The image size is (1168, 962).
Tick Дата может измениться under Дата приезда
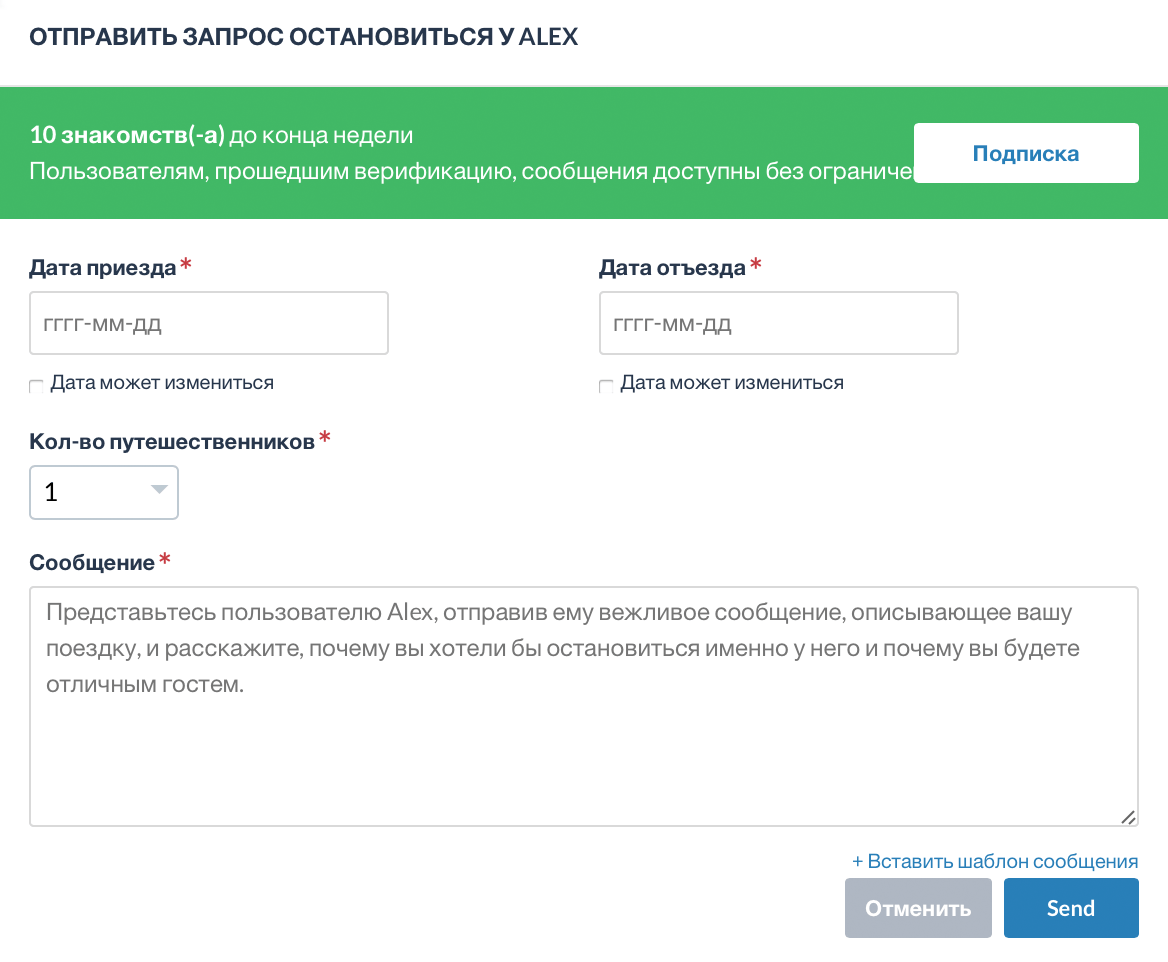pyautogui.click(x=36, y=385)
